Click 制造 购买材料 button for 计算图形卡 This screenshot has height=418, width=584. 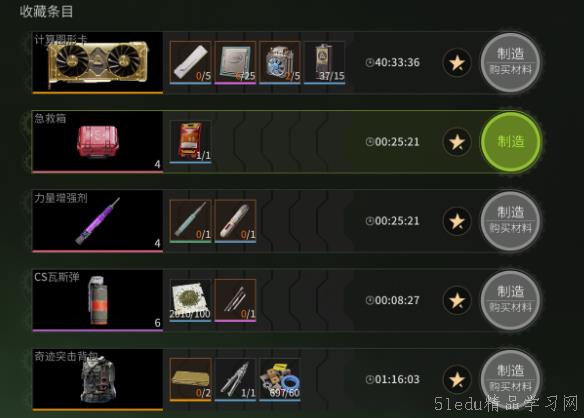pyautogui.click(x=511, y=62)
